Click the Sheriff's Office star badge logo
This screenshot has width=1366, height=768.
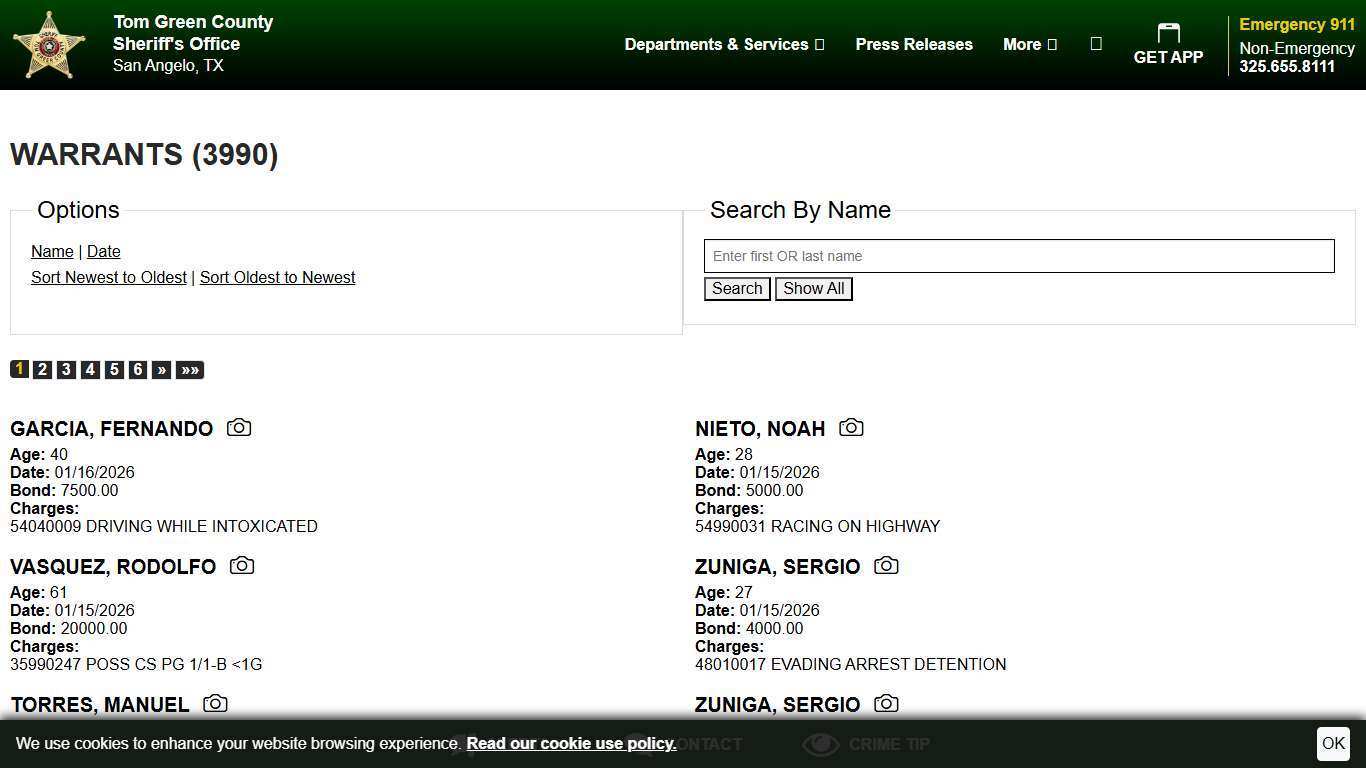point(48,45)
